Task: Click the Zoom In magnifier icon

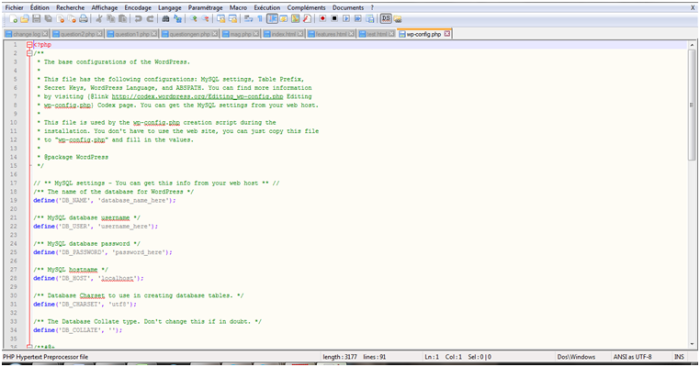Action: [x=194, y=19]
